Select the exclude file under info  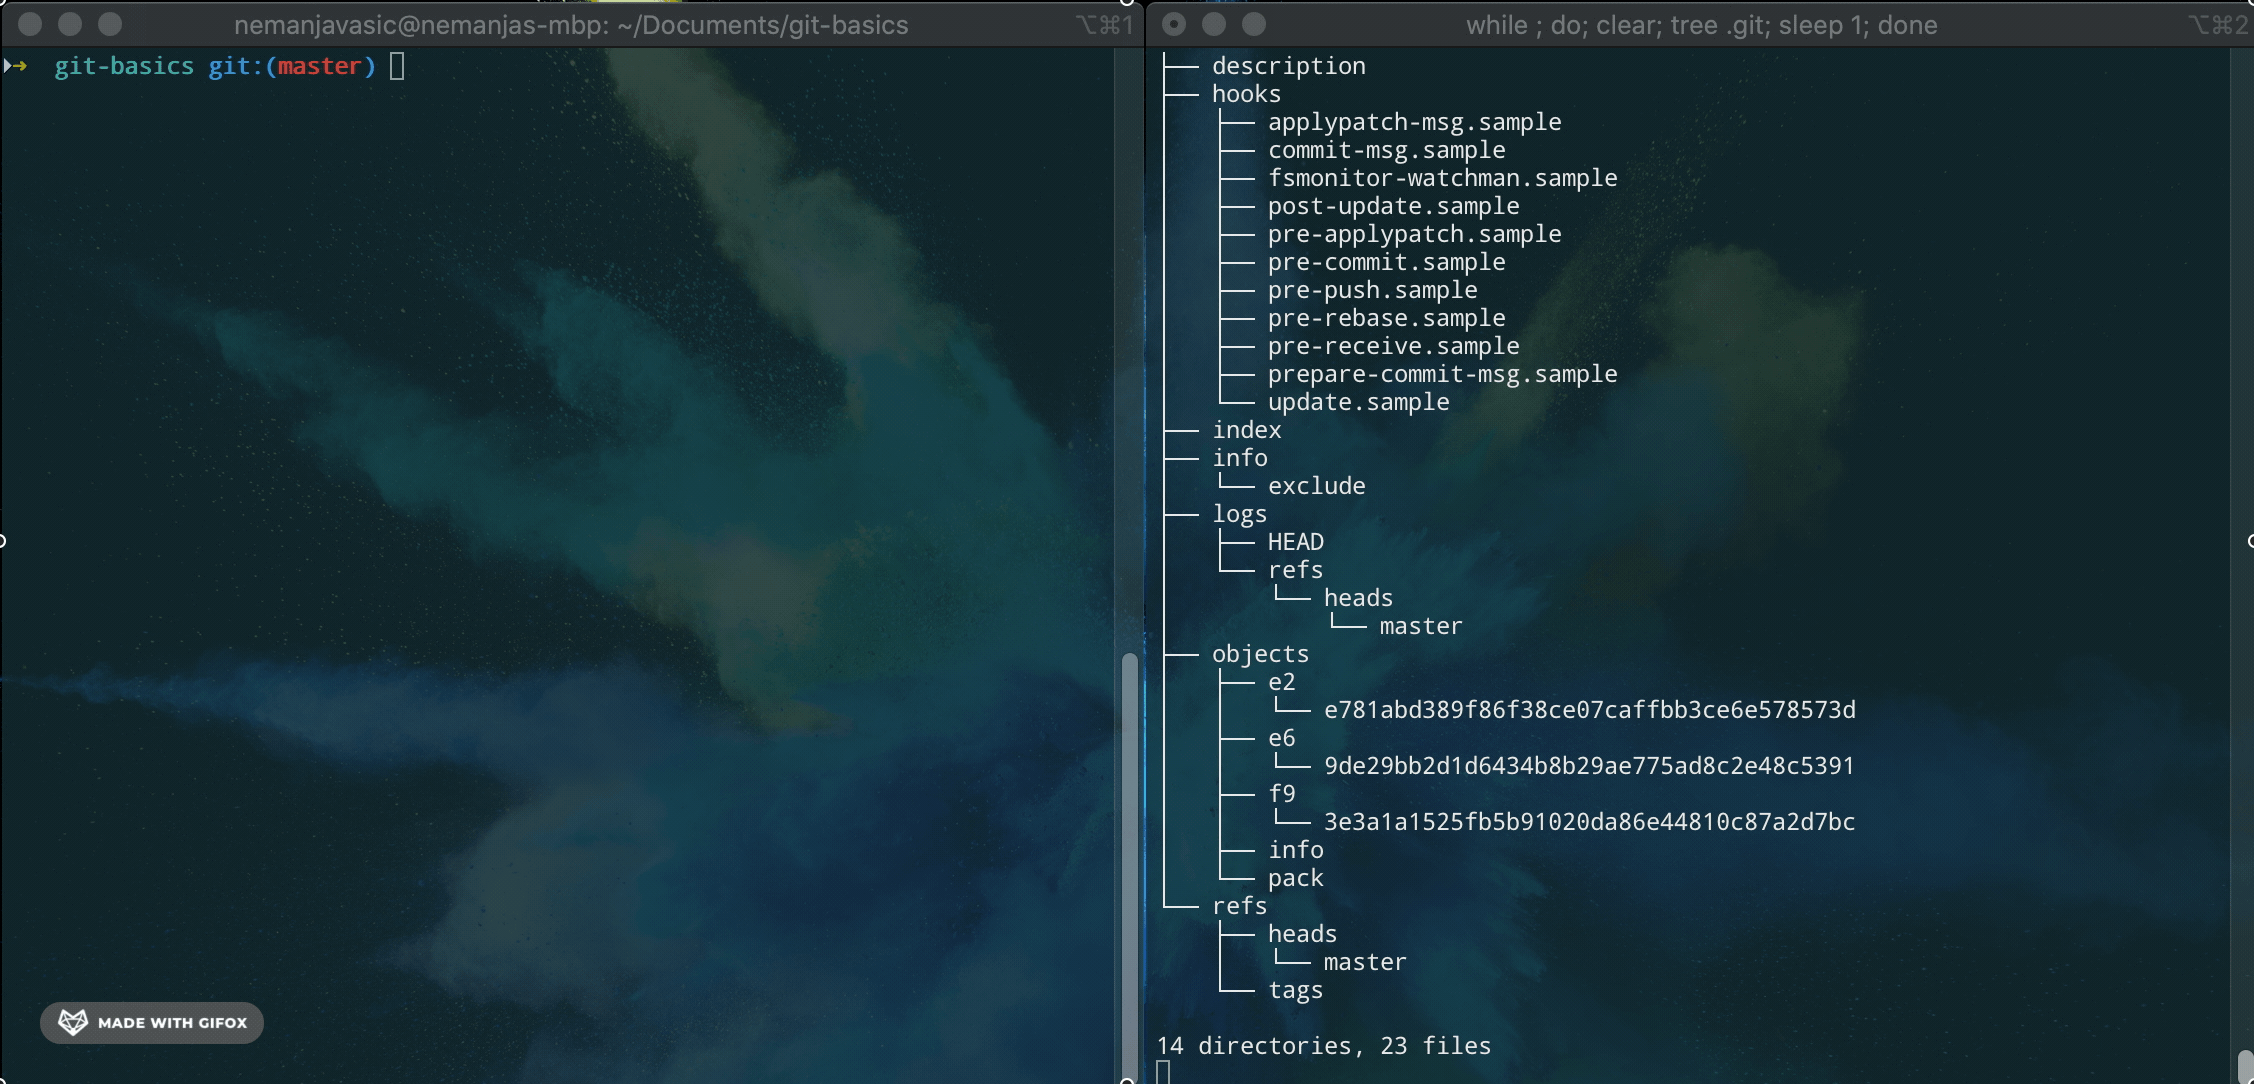(1317, 484)
